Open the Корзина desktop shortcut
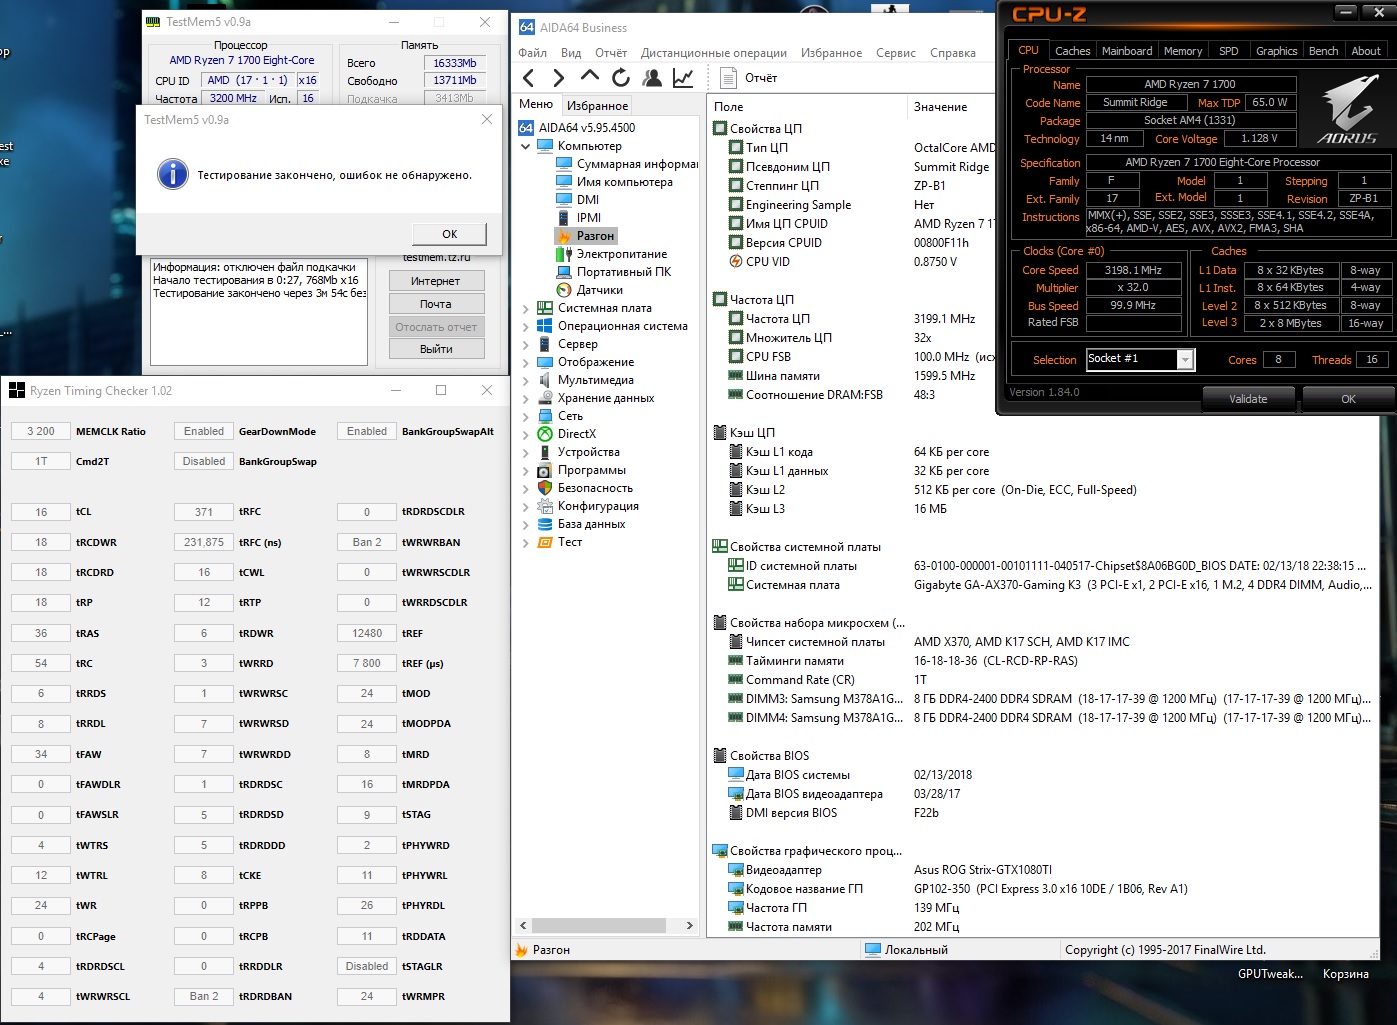This screenshot has width=1397, height=1025. [x=1345, y=974]
